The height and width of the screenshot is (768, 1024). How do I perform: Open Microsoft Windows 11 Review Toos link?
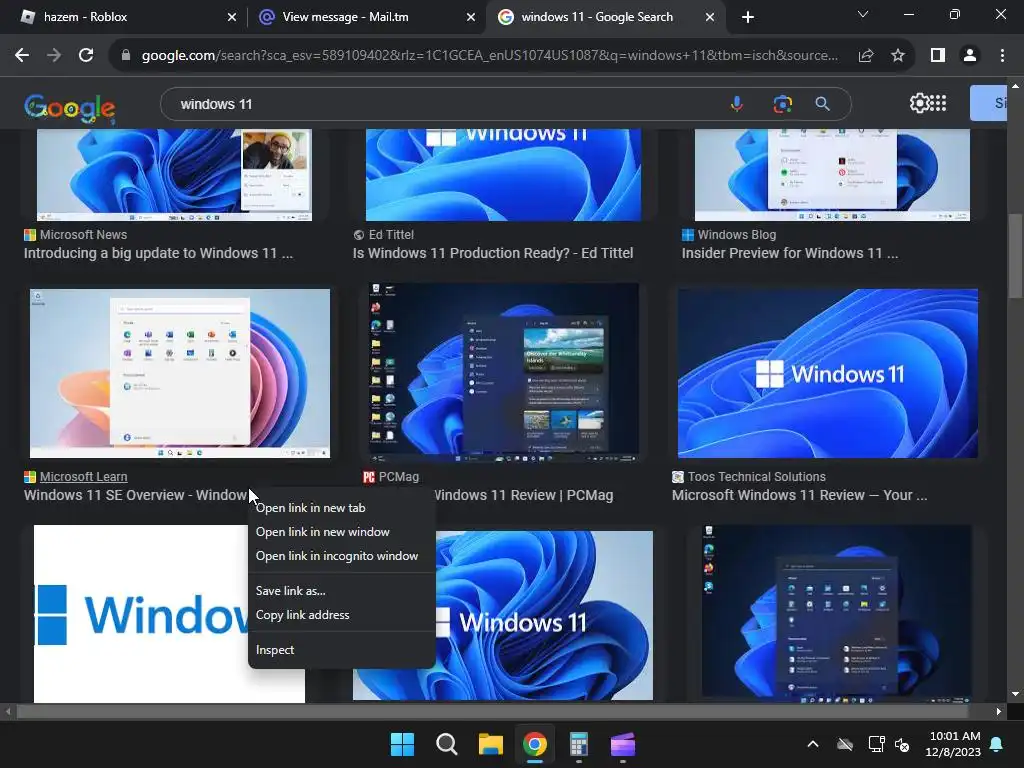click(799, 496)
